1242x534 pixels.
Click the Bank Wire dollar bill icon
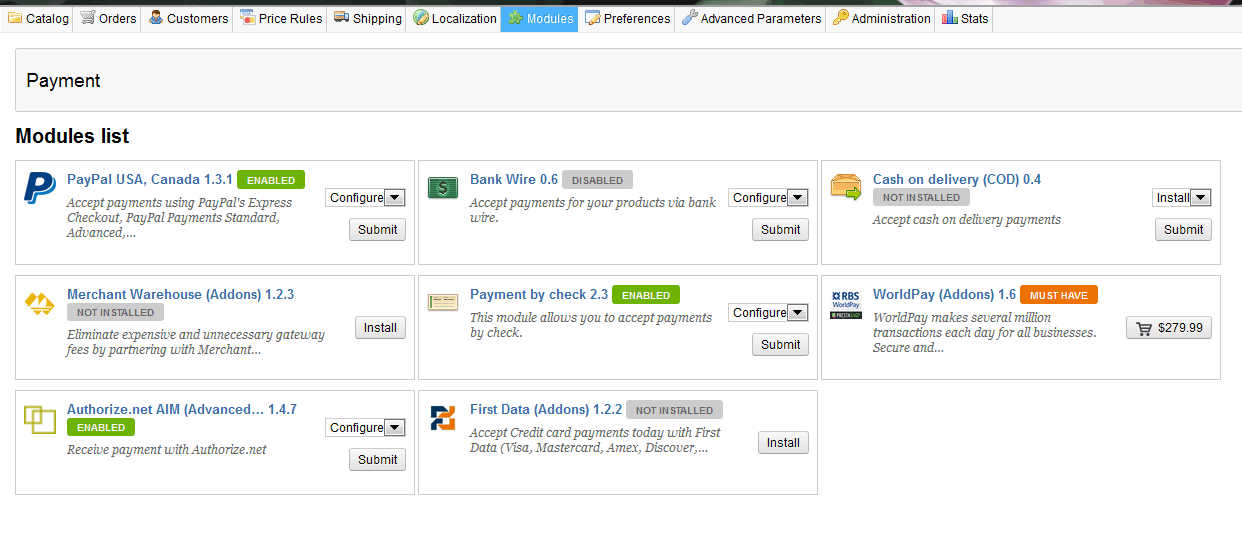click(443, 187)
